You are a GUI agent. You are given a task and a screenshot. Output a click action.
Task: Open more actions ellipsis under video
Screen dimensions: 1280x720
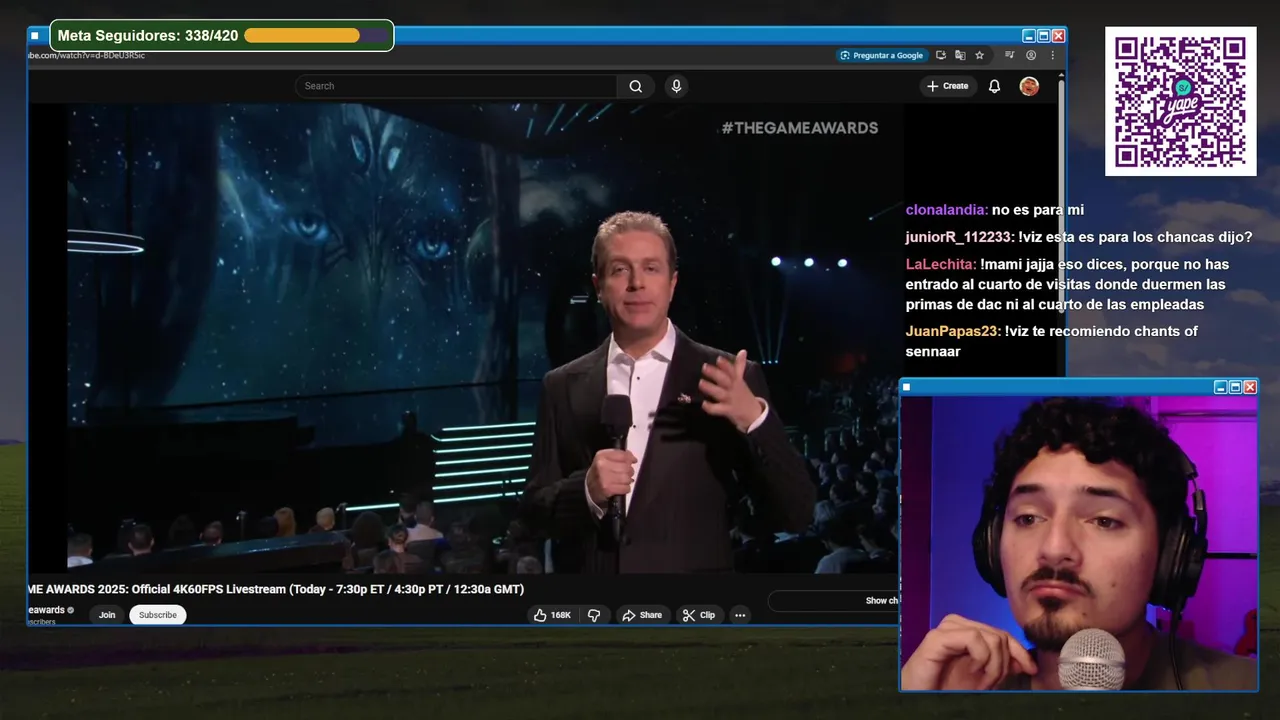[x=740, y=615]
